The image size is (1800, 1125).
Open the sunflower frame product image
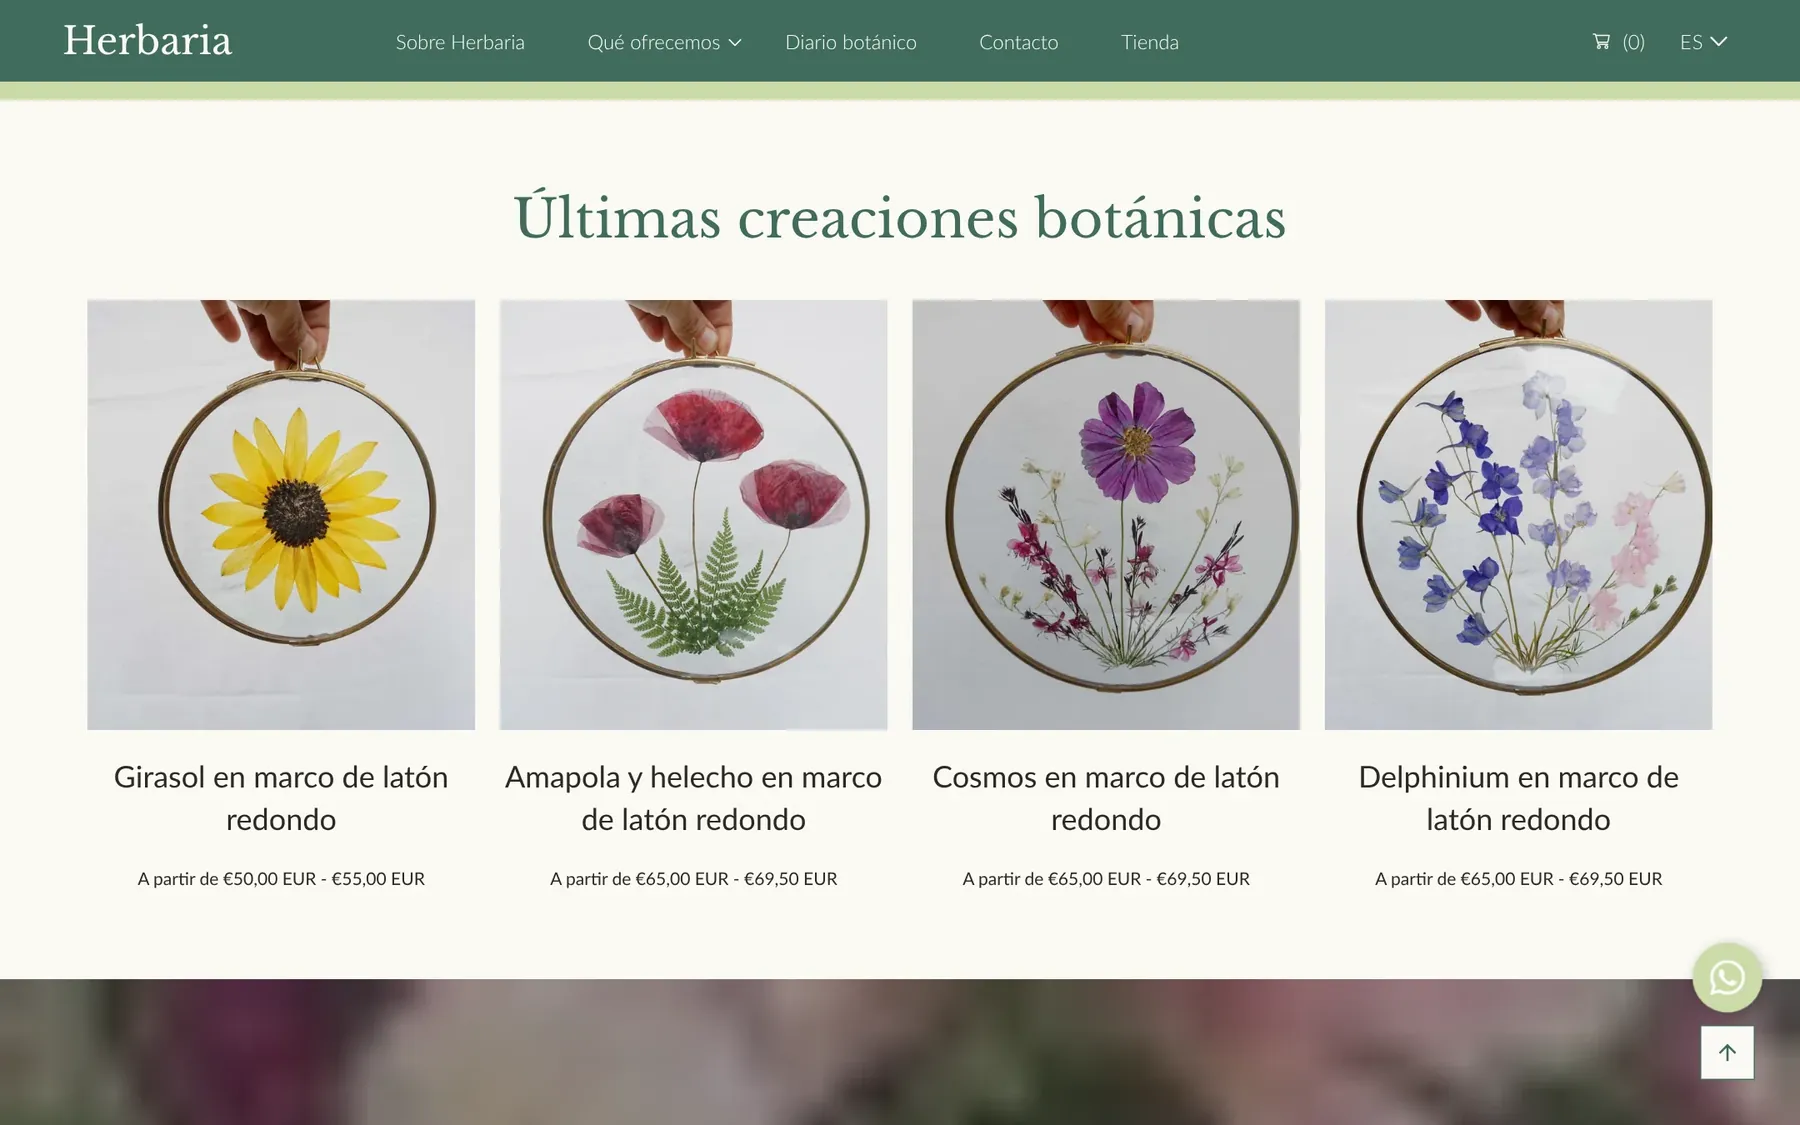(281, 515)
